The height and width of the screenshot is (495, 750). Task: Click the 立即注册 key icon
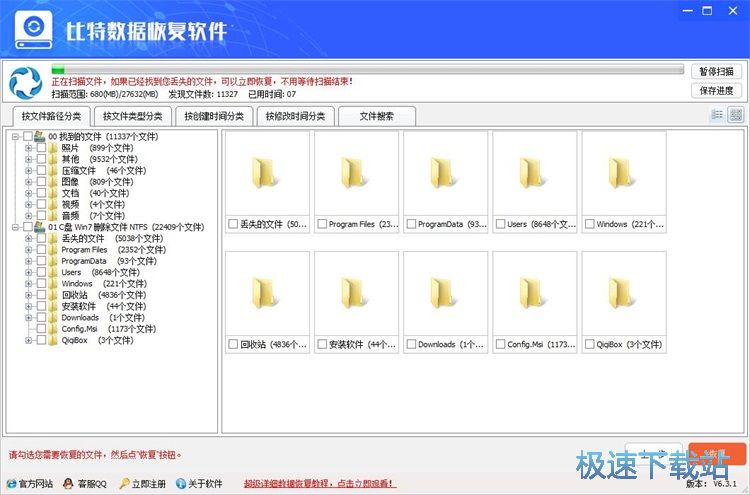coord(124,484)
